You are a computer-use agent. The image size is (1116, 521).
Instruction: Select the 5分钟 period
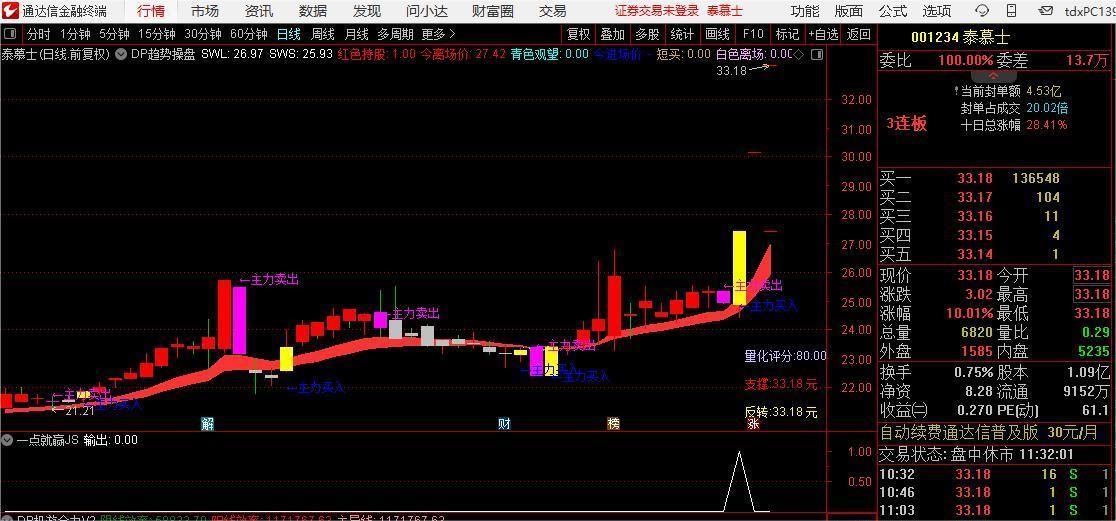click(114, 34)
